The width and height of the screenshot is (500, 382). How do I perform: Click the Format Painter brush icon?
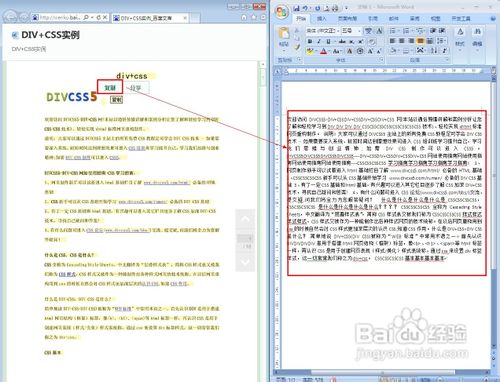(x=297, y=47)
